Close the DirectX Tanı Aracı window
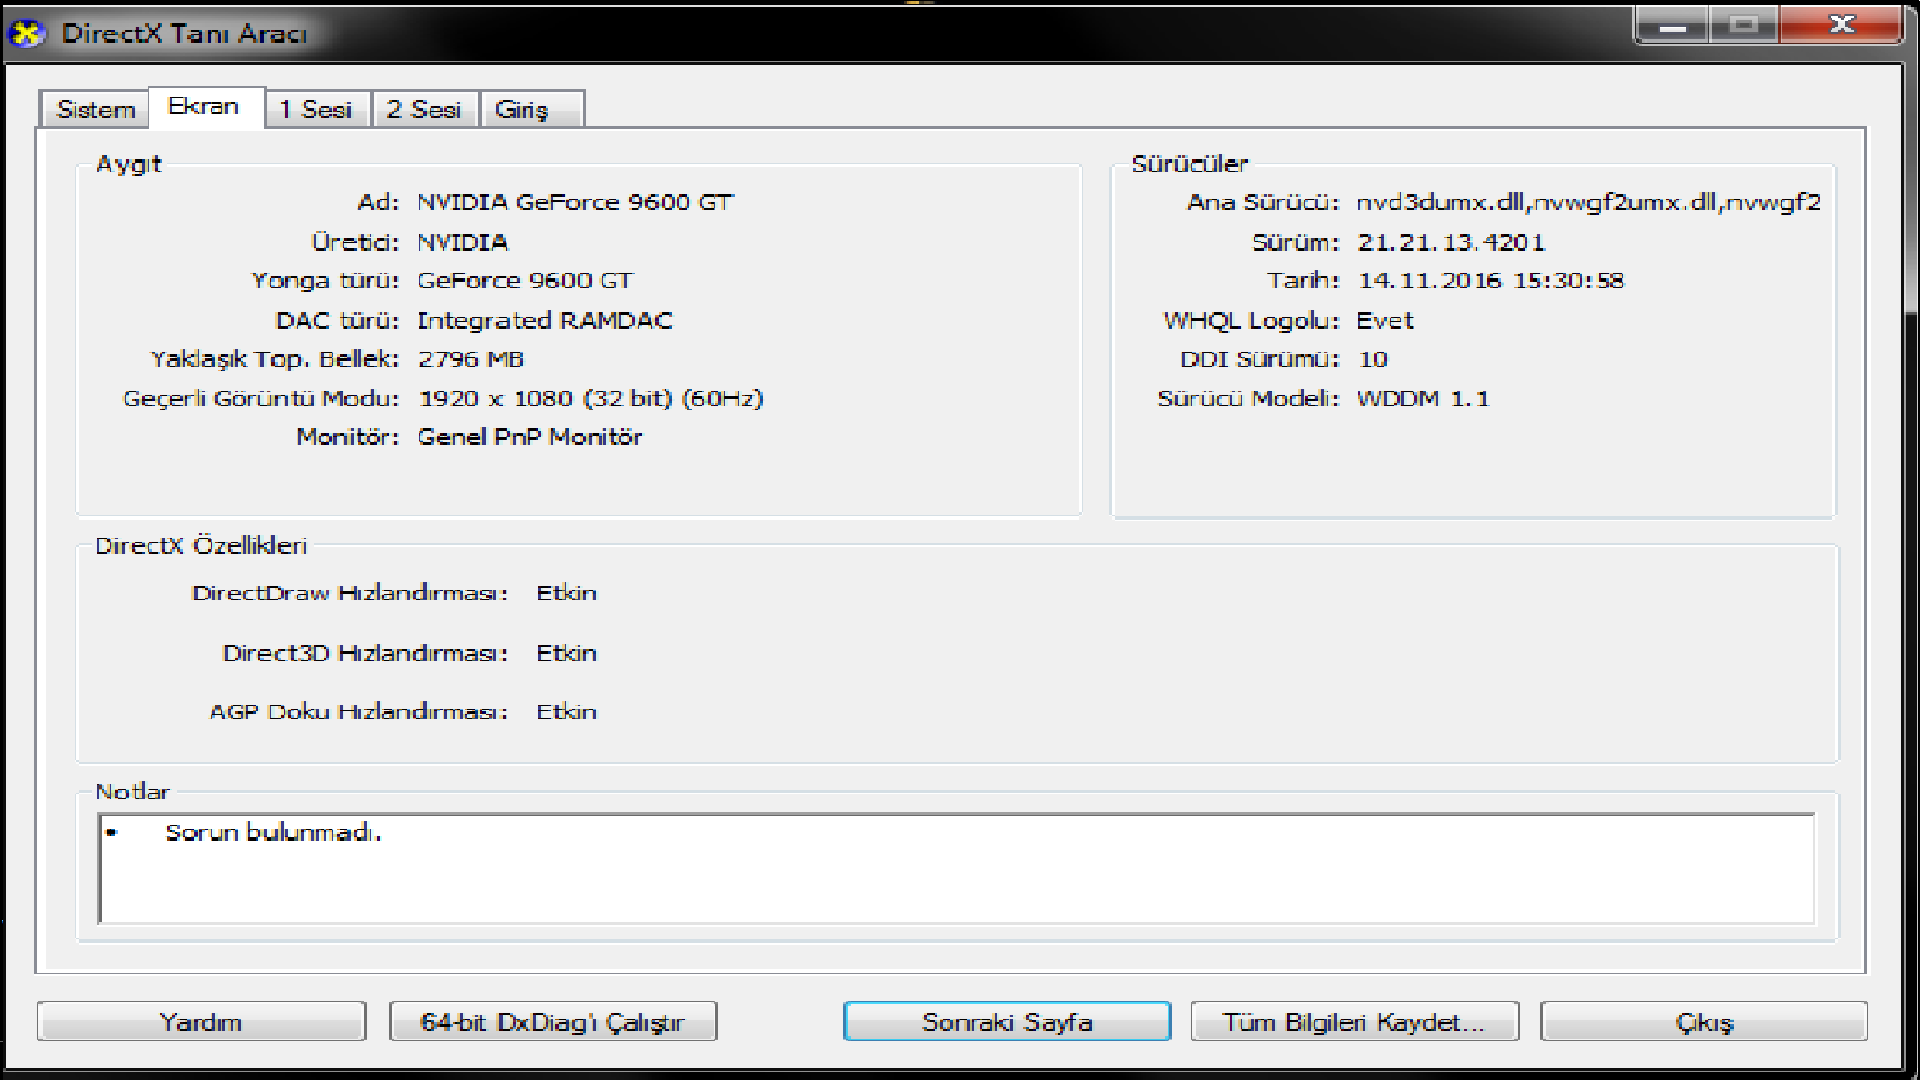Screen dimensions: 1920x1080 click(x=1841, y=26)
